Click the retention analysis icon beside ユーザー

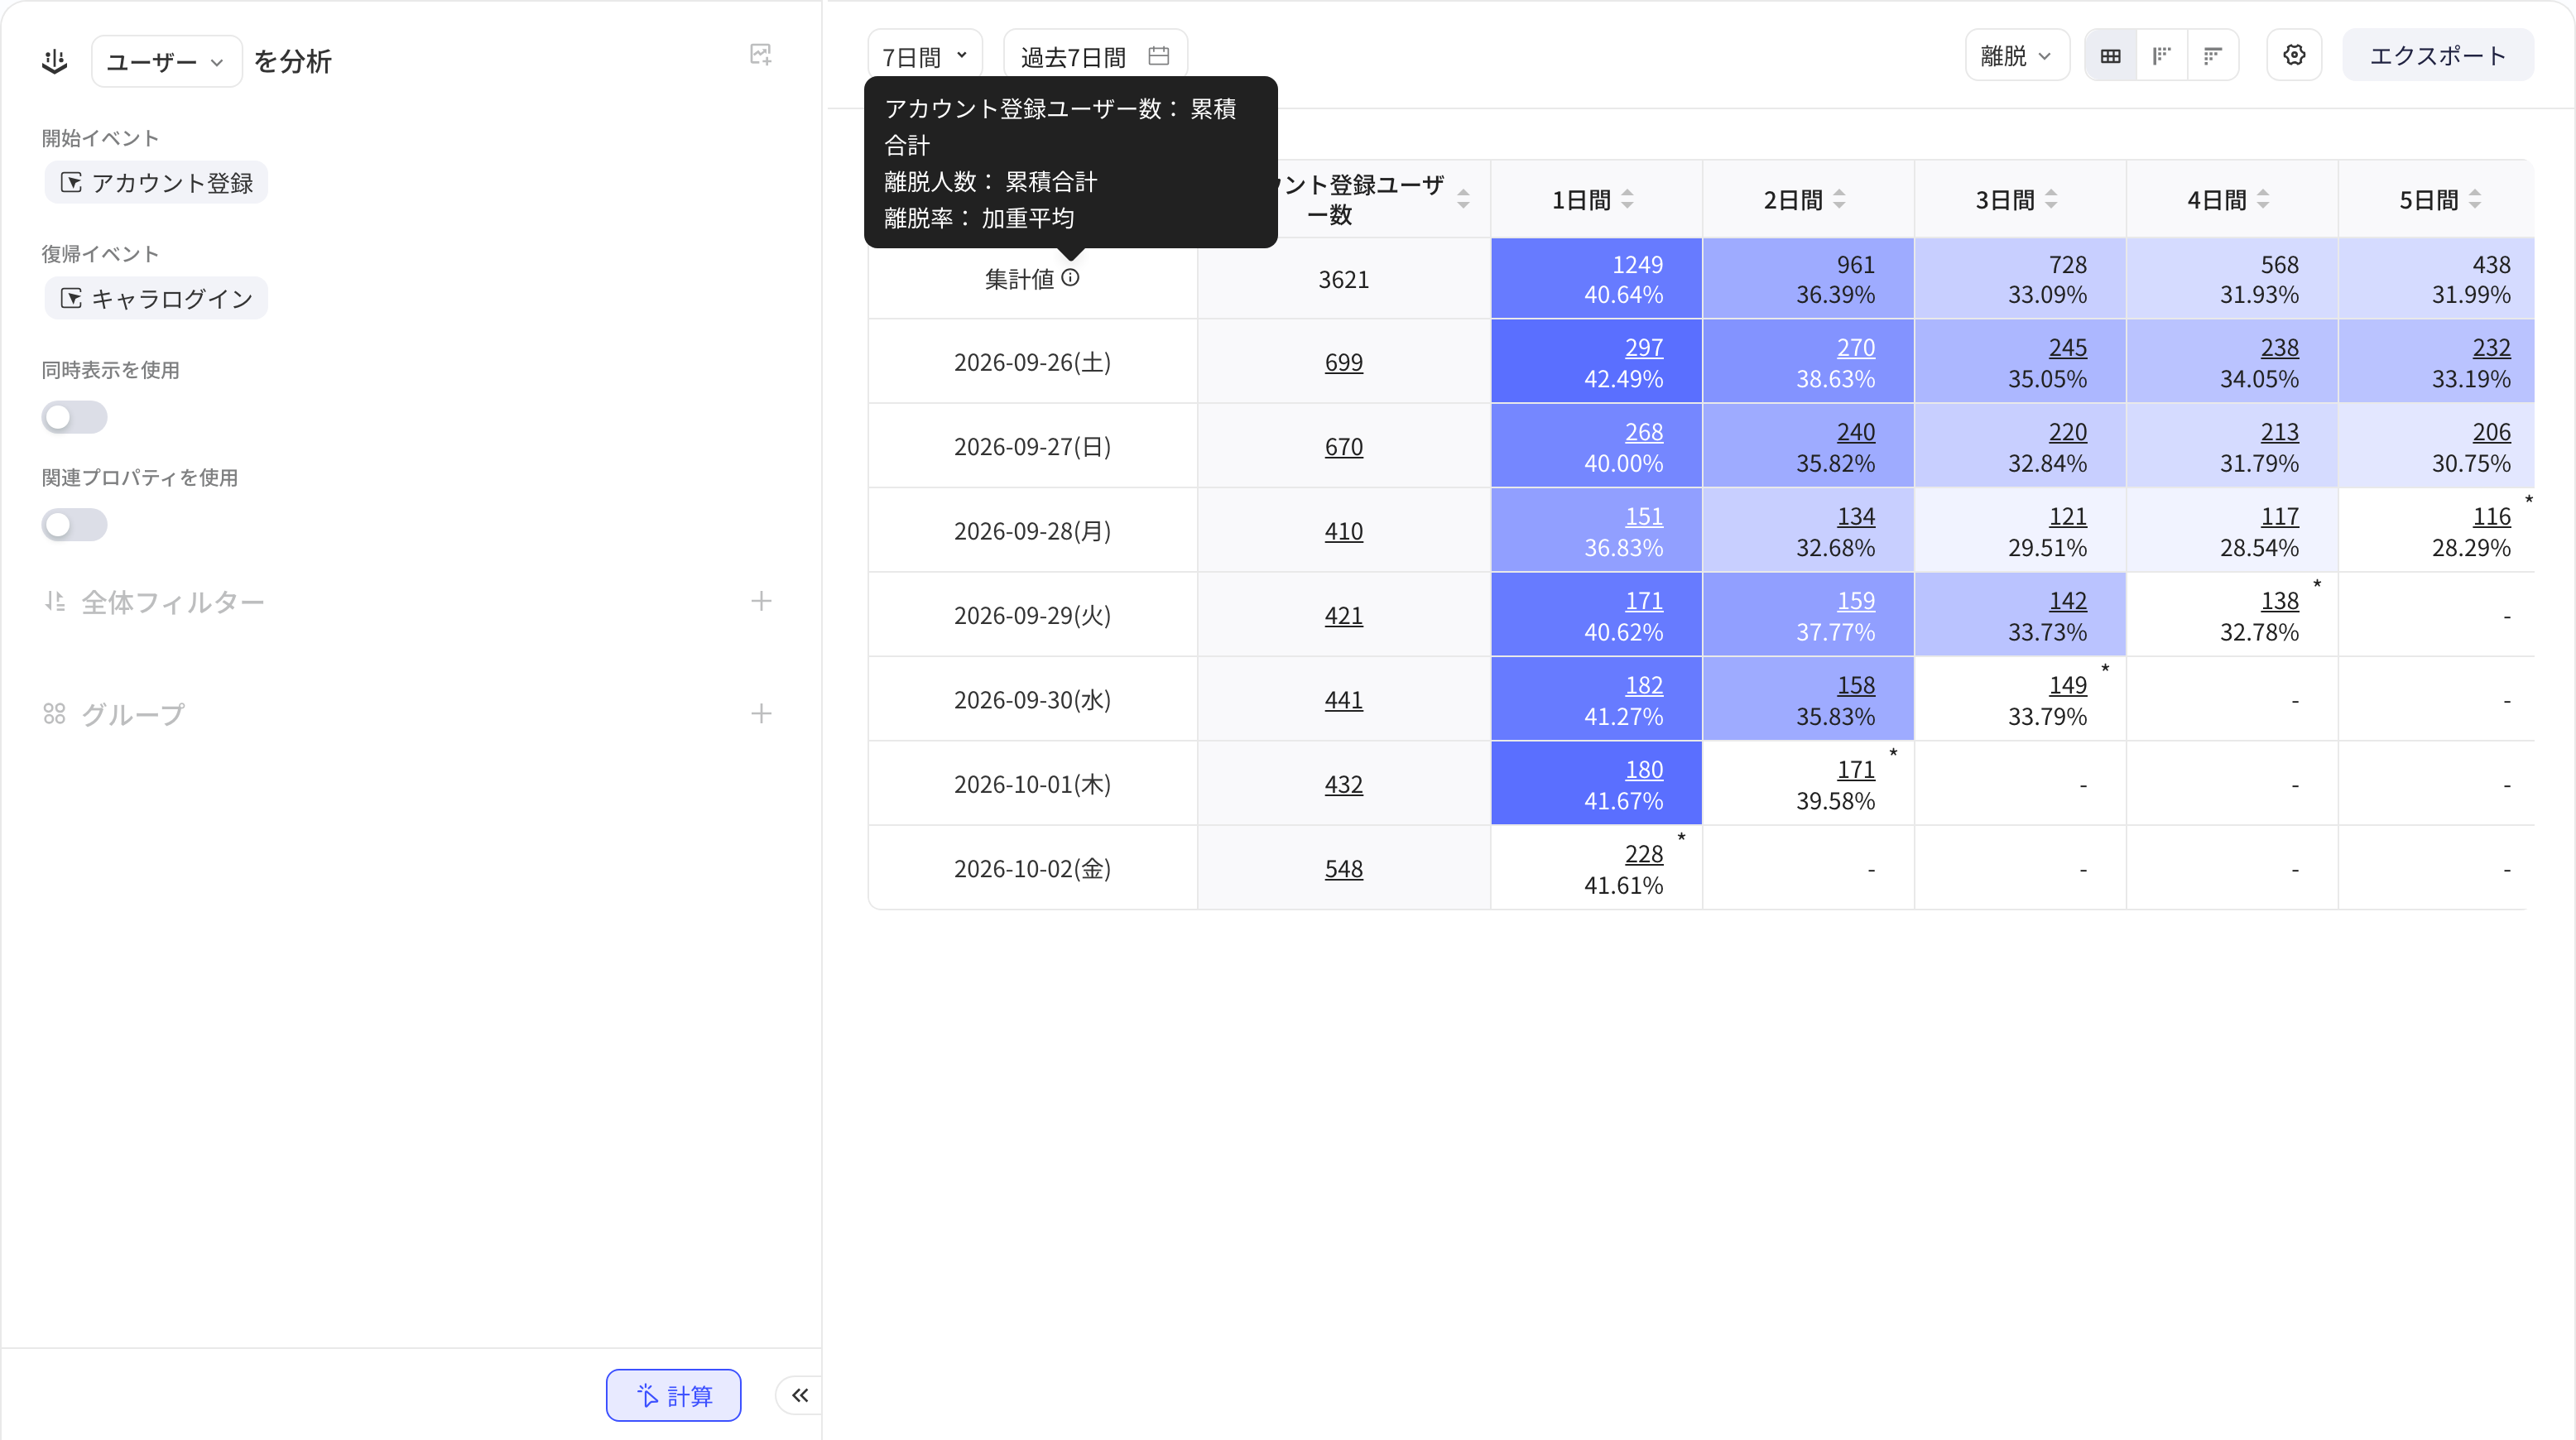[55, 61]
